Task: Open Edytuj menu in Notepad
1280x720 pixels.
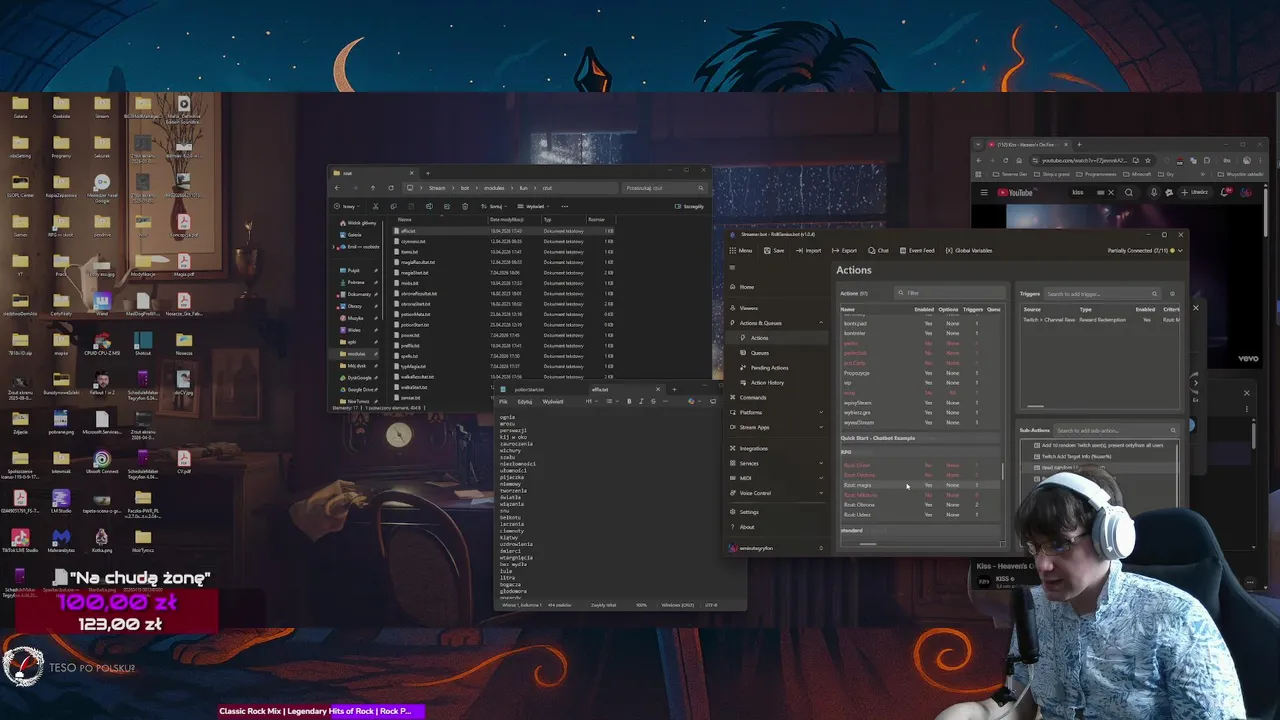Action: point(525,402)
